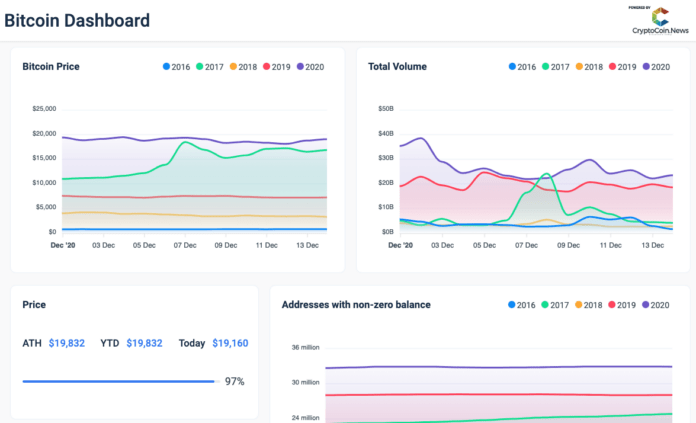696x423 pixels.
Task: Click the CryptoCoin.News logo
Action: click(x=660, y=20)
